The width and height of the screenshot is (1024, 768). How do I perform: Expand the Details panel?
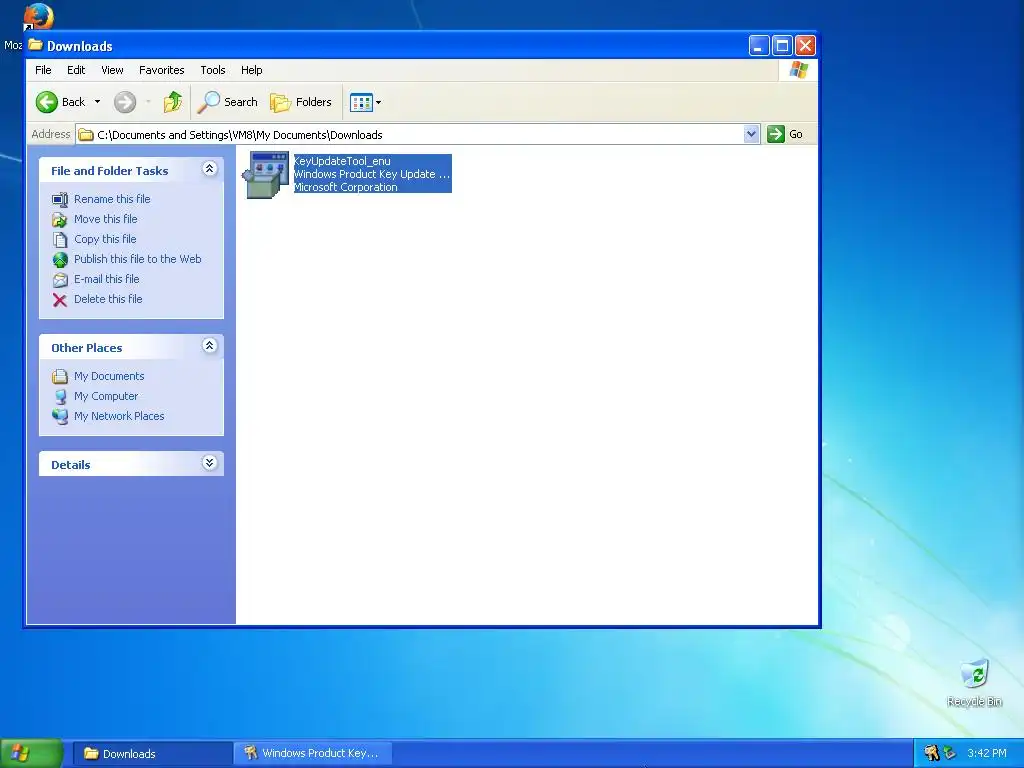click(209, 463)
